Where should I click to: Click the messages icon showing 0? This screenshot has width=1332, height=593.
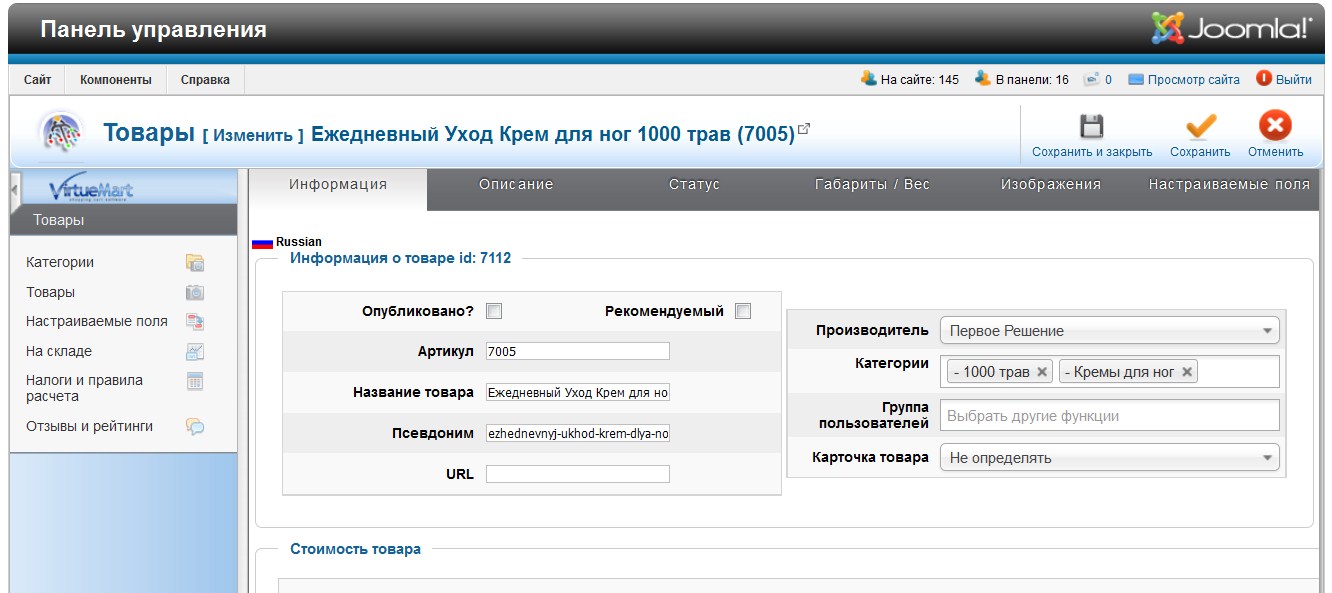1092,79
